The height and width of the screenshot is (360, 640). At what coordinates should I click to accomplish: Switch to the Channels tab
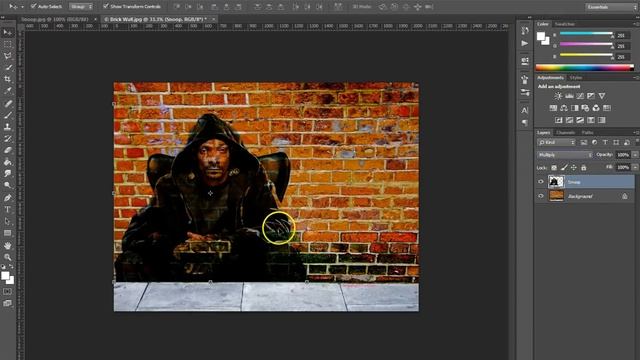coord(566,133)
